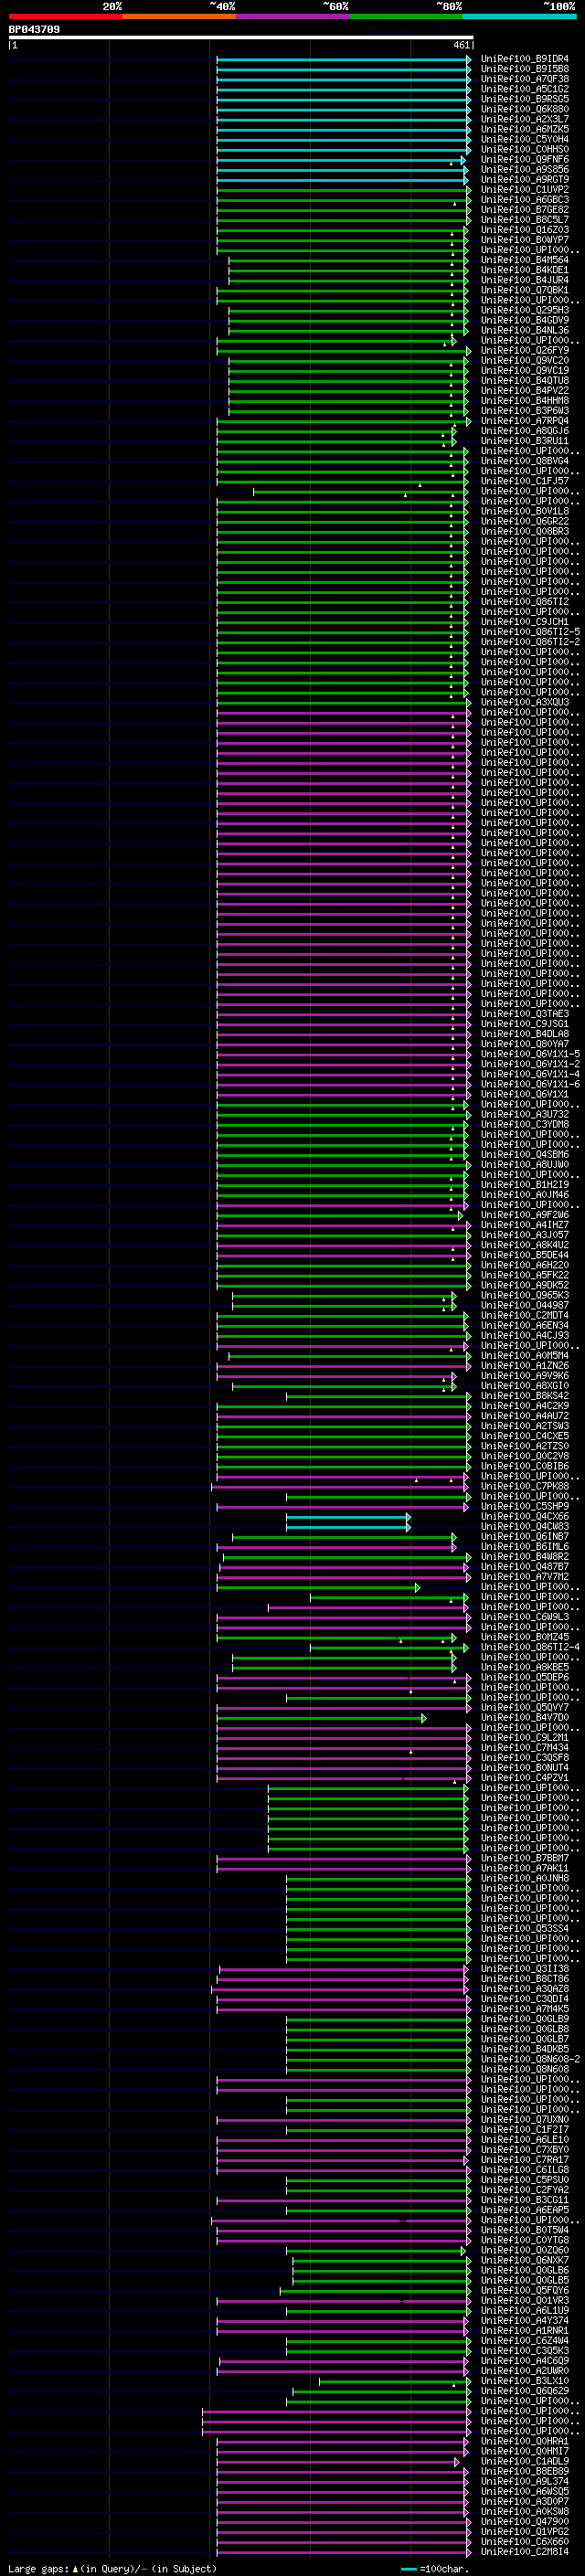Screen dimensions: 585x2576
Task: Open the UniRef100_Q6V1X1-5 isoform entry
Action: click(530, 1054)
